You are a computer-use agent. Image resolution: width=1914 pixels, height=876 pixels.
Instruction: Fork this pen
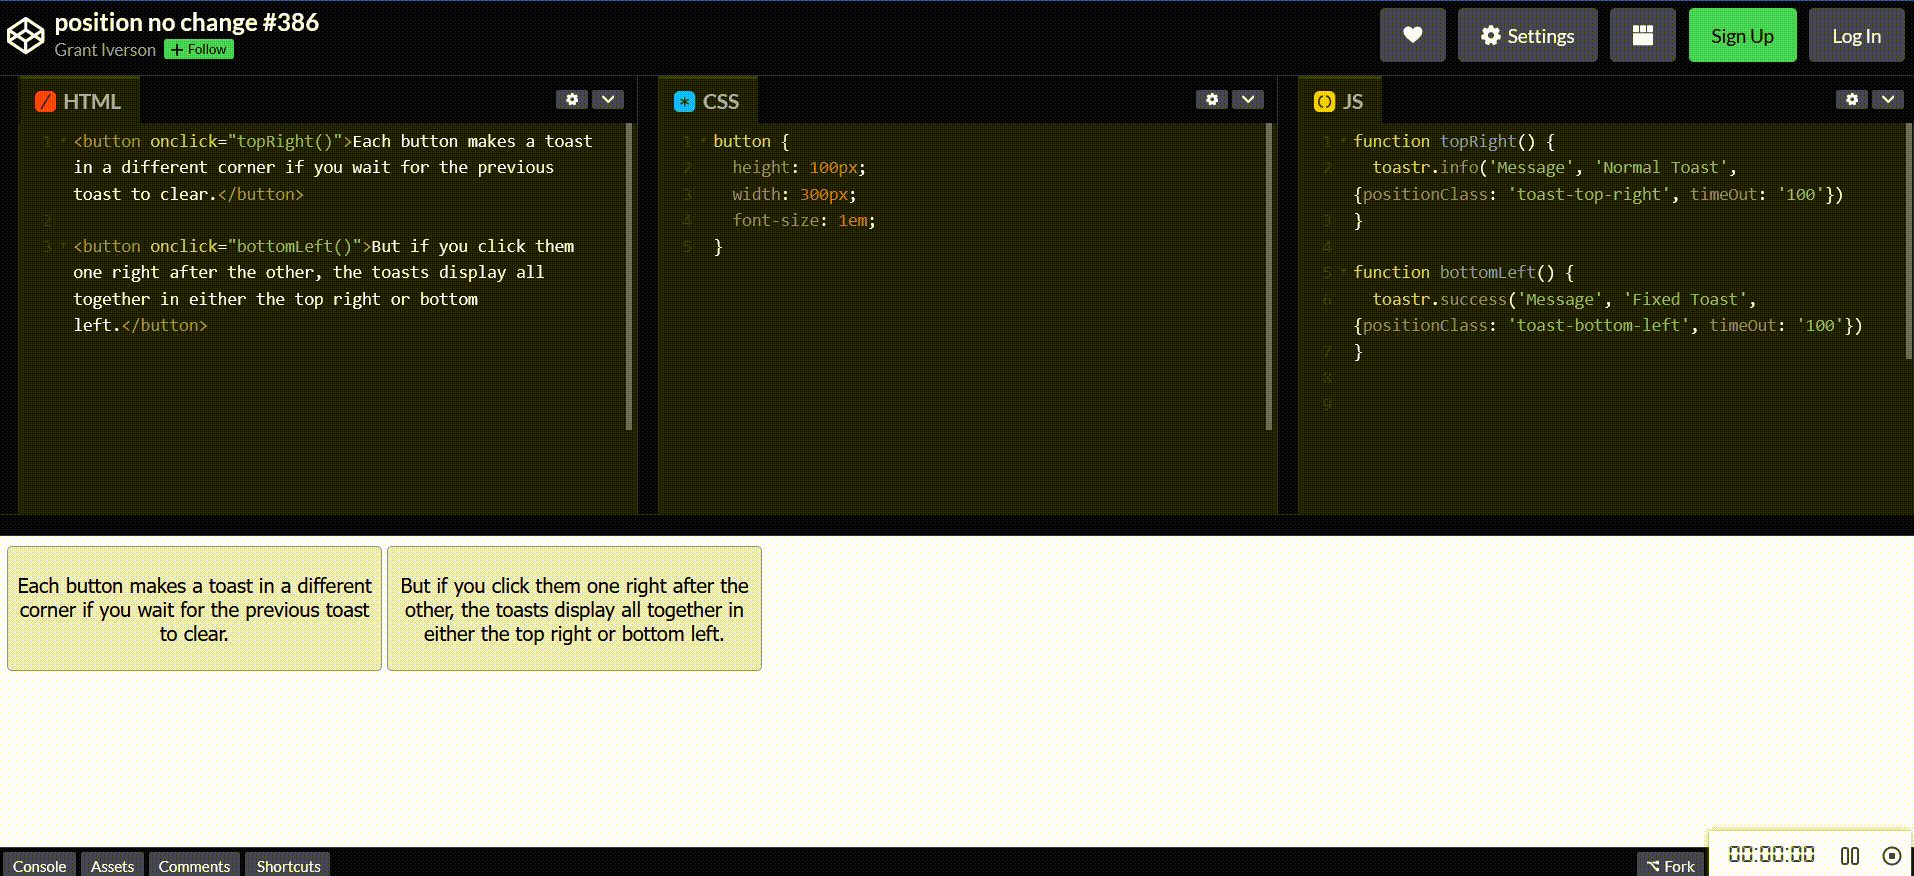point(1670,865)
